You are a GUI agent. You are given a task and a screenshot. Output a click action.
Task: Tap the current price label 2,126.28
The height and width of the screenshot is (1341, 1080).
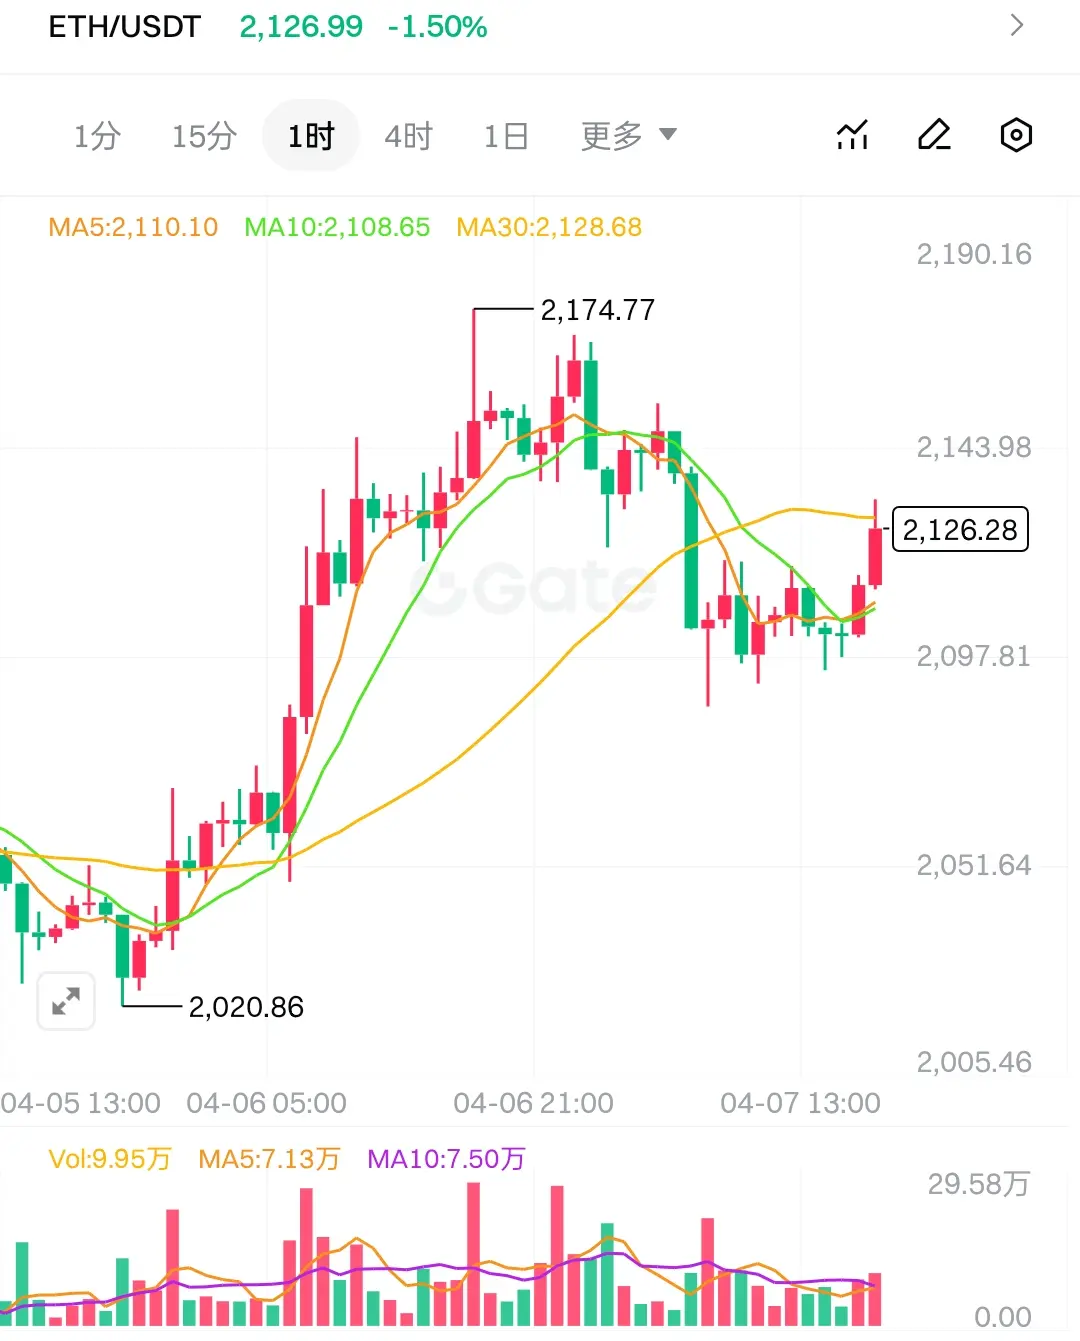click(x=960, y=530)
